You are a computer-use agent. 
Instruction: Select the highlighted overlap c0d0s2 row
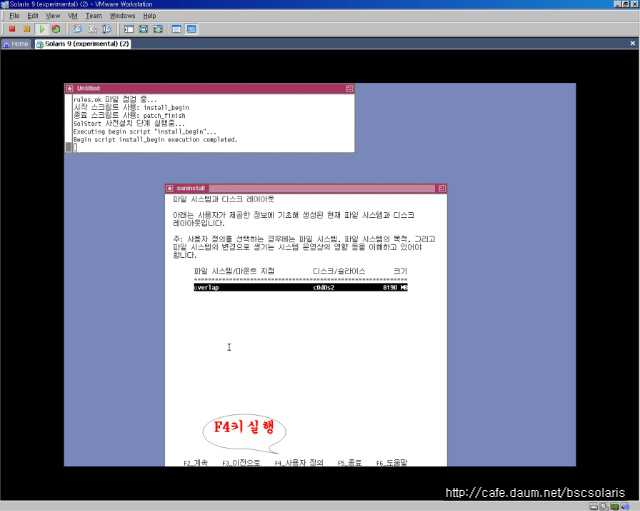(301, 287)
